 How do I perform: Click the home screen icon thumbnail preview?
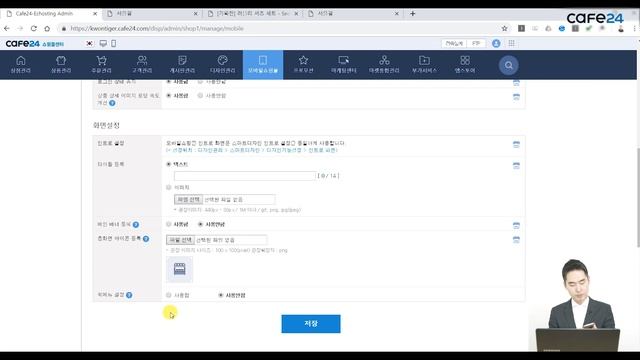[180, 269]
